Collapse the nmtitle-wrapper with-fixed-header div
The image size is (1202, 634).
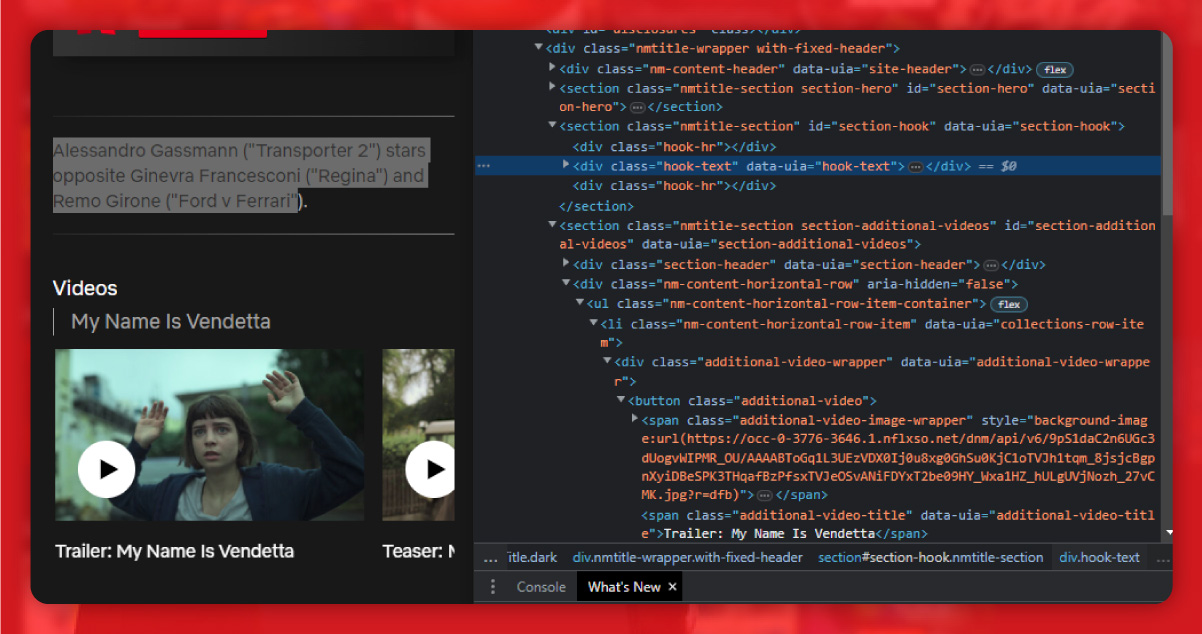539,48
